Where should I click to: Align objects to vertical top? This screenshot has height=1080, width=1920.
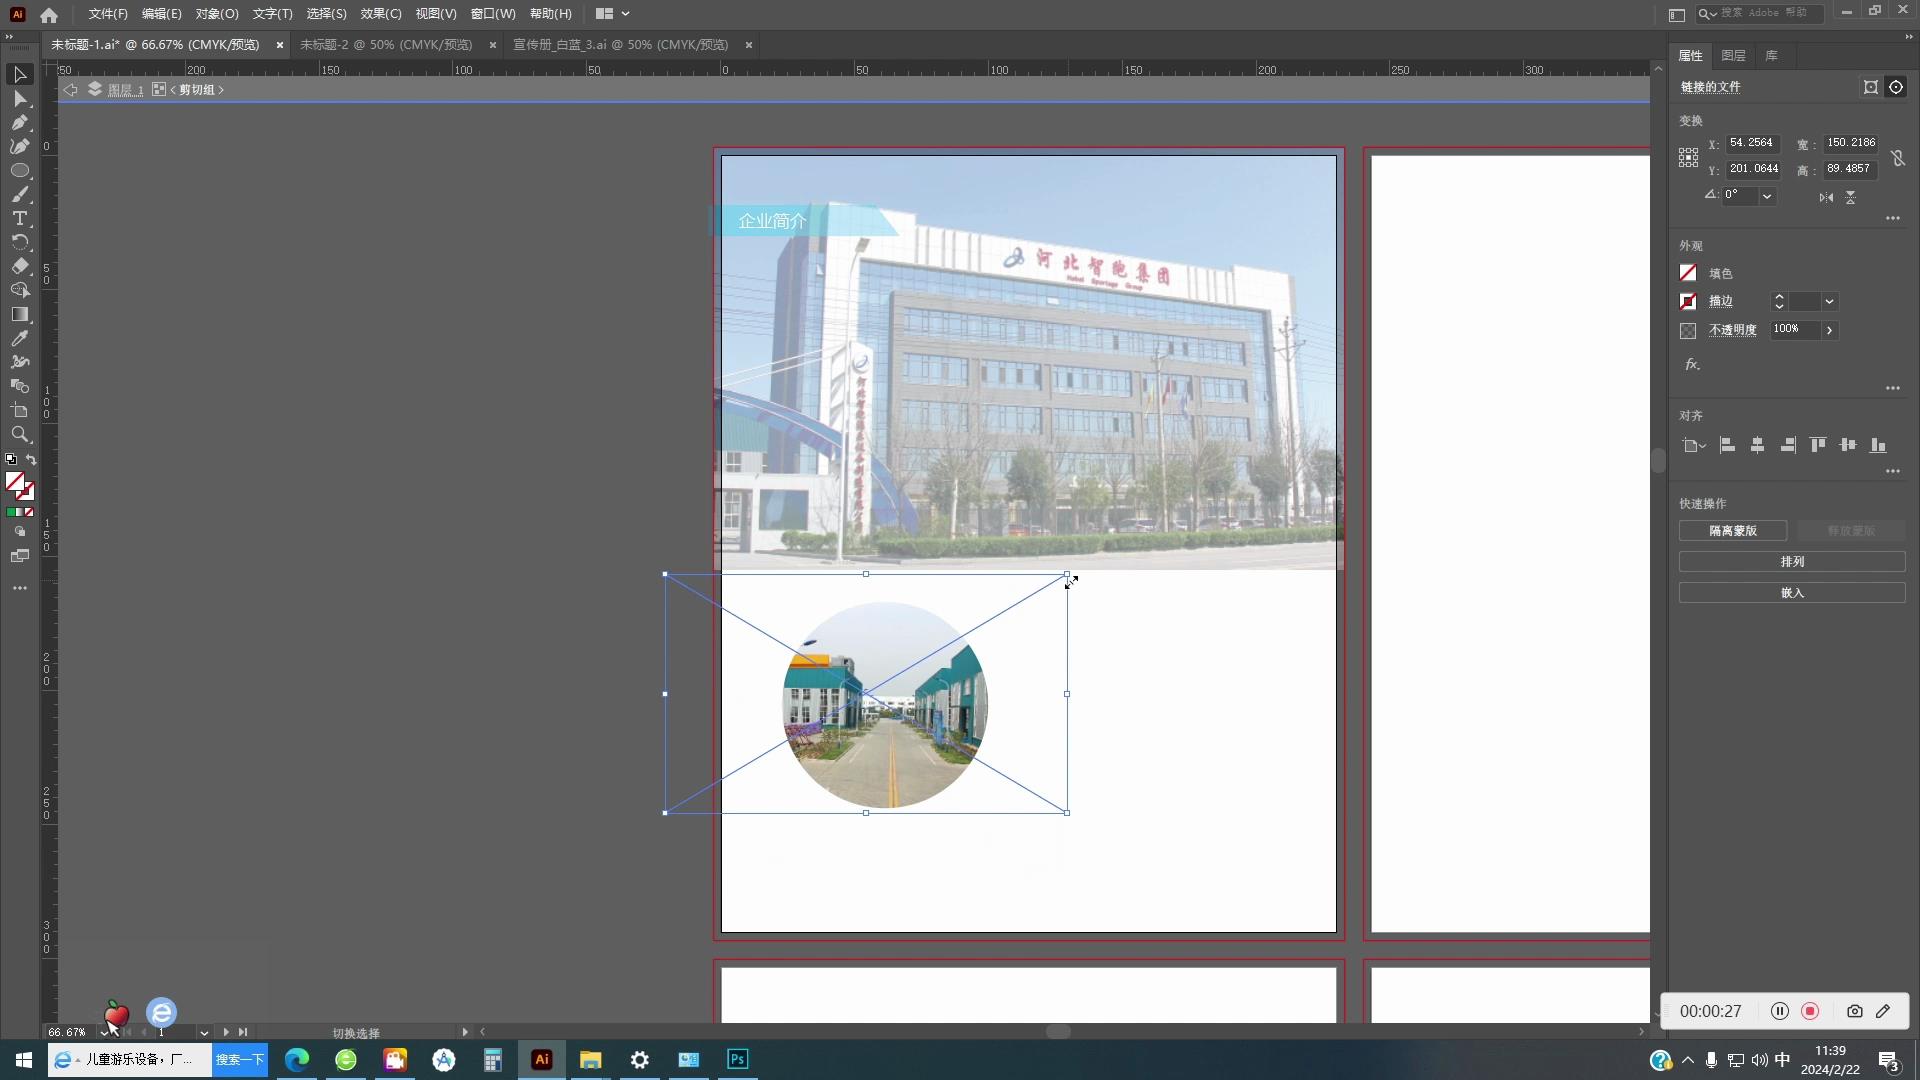pyautogui.click(x=1818, y=446)
